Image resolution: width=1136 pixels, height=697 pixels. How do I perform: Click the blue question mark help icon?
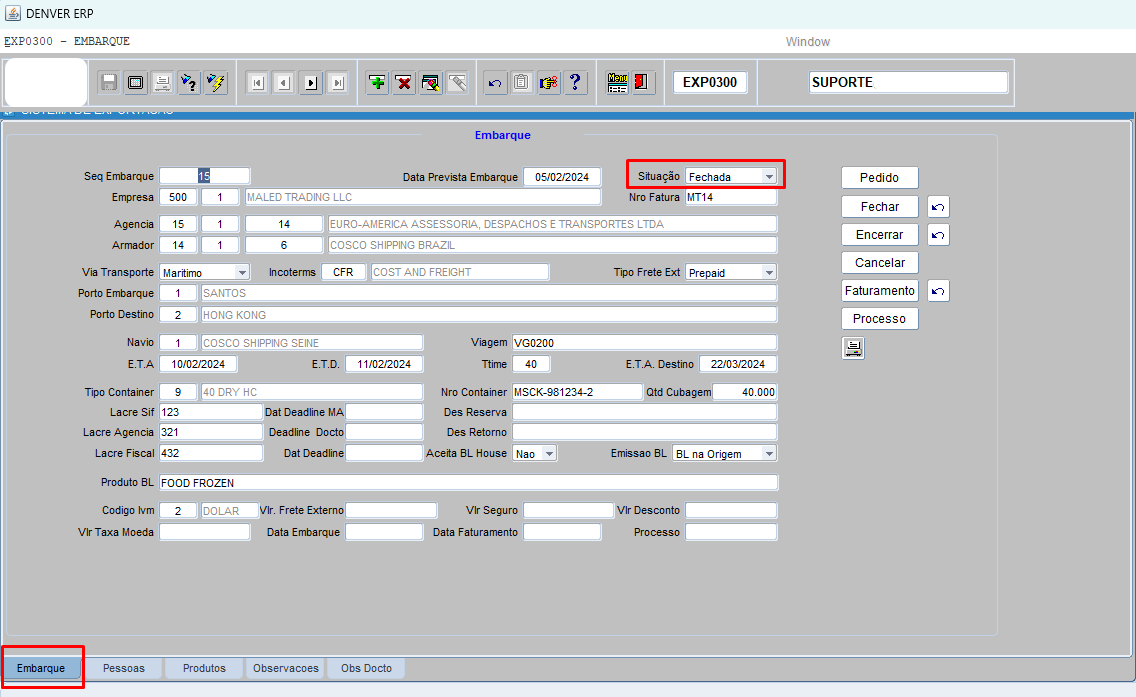pyautogui.click(x=575, y=83)
